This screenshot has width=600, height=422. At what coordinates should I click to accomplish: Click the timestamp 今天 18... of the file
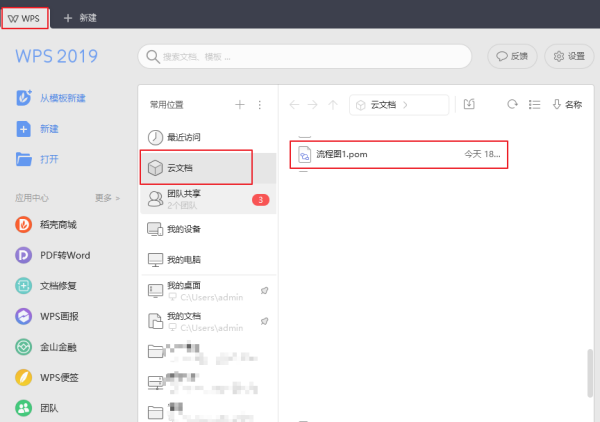point(482,154)
